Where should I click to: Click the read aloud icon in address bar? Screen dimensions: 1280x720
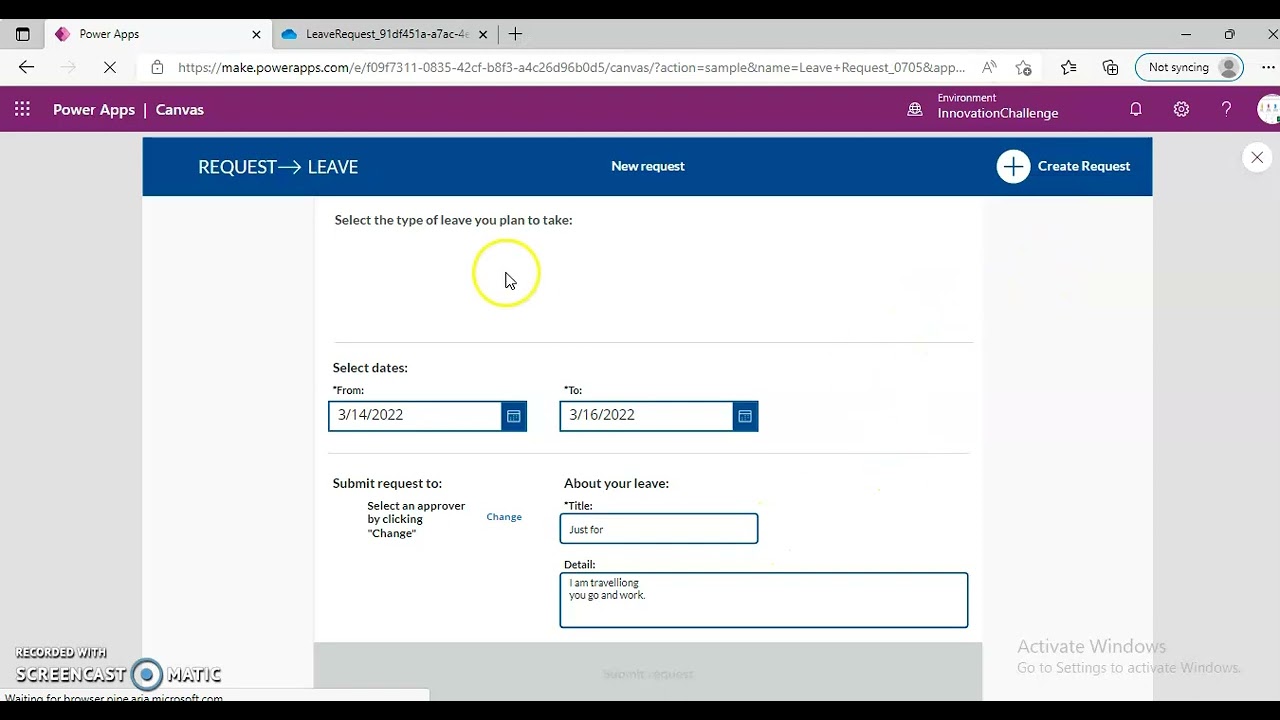989,67
